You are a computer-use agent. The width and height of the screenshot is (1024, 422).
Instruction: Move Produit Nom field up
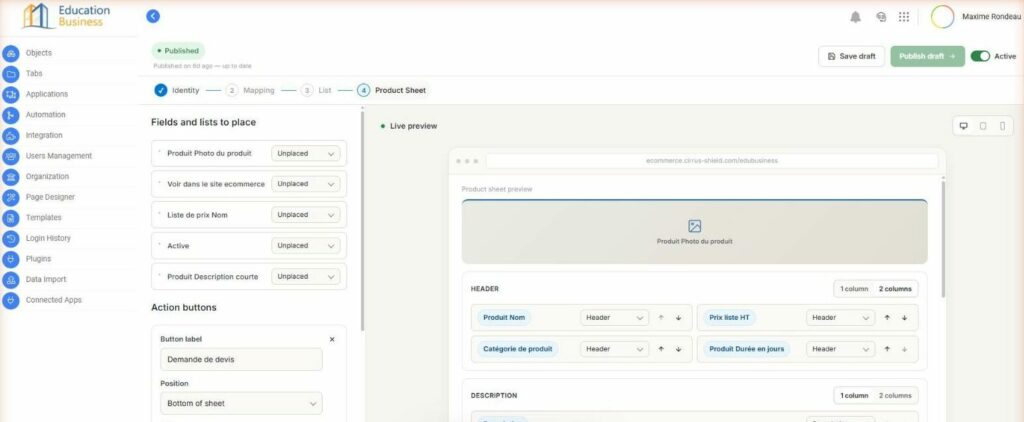pyautogui.click(x=661, y=317)
